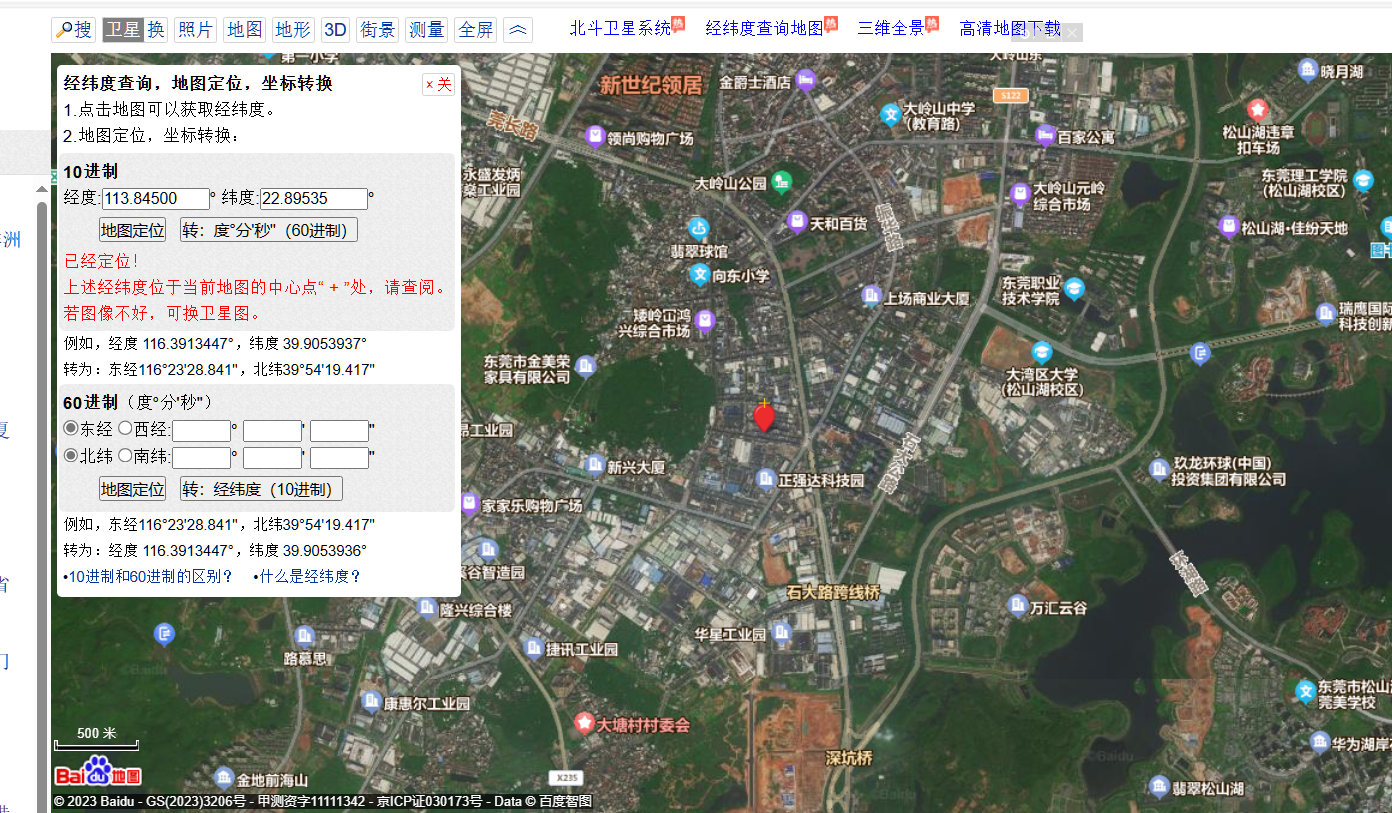The width and height of the screenshot is (1392, 813).
Task: Click the 换 swap button next to 卫星
Action: [156, 30]
